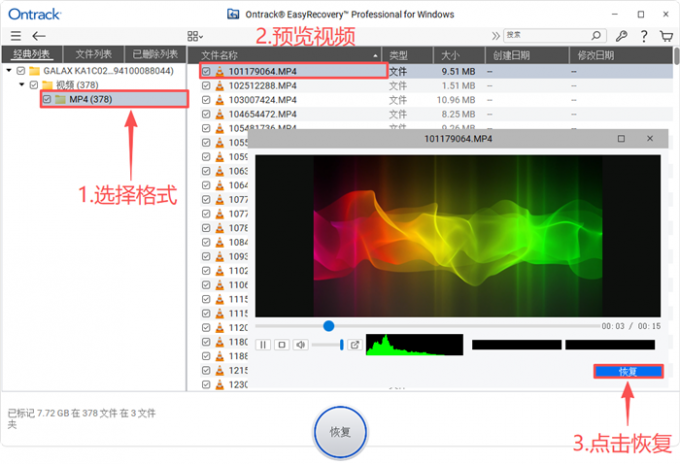Click VLC cone icon of 101179064.MP4
The image size is (680, 464).
[x=220, y=72]
